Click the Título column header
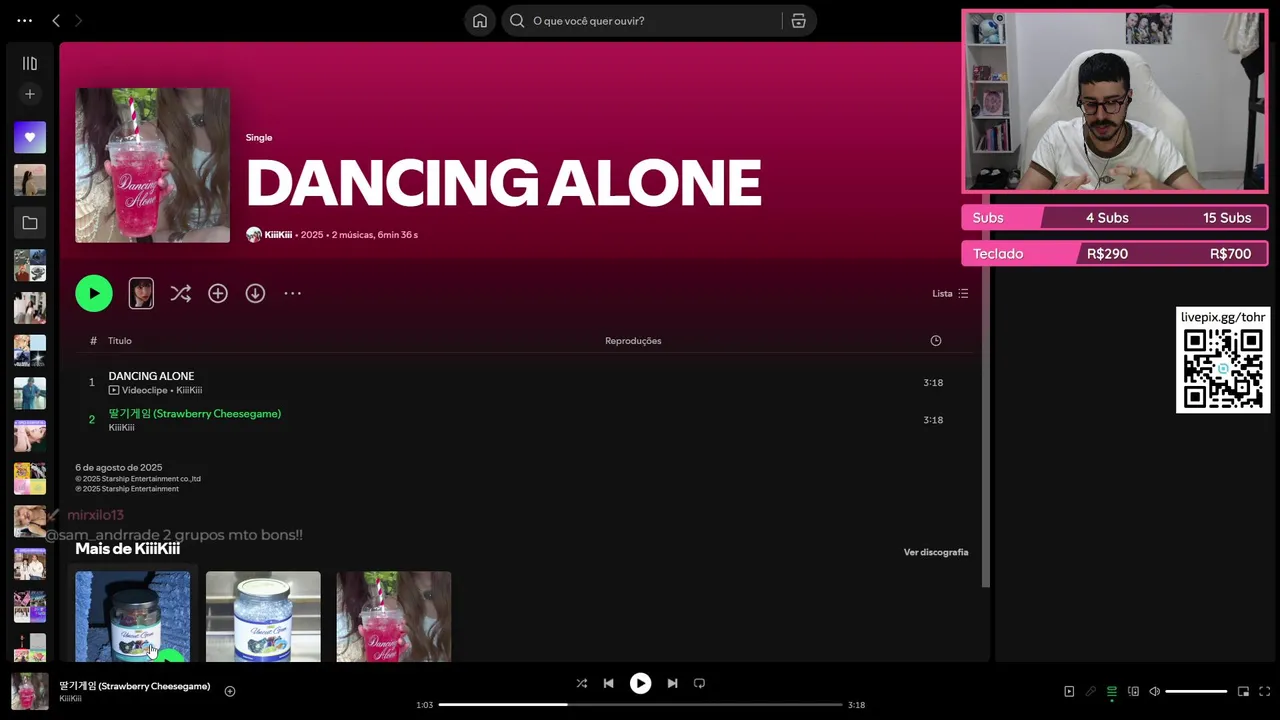The height and width of the screenshot is (720, 1280). [x=120, y=341]
